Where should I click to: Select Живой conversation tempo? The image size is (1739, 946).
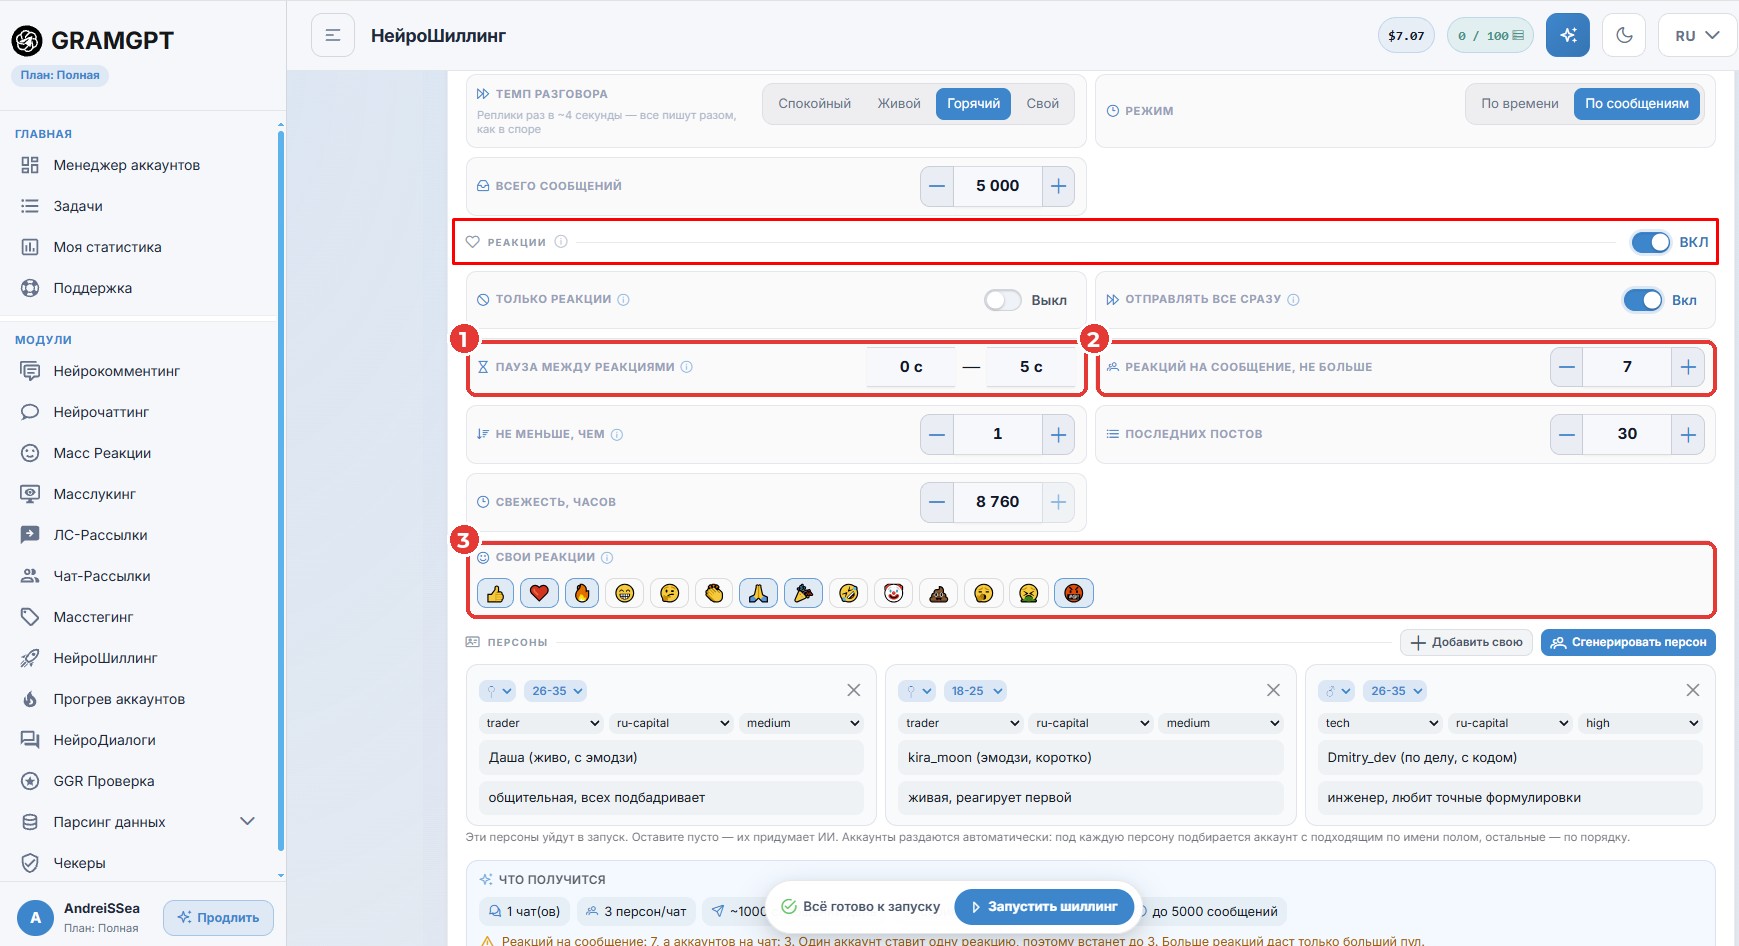click(x=899, y=104)
